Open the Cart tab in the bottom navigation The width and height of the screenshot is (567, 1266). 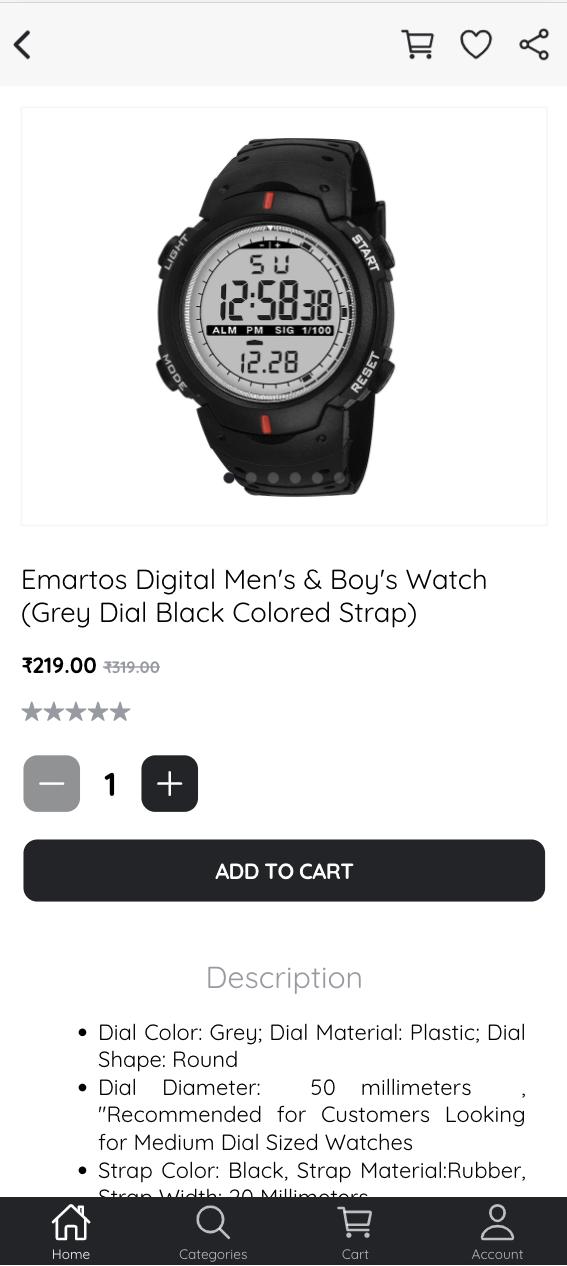(x=355, y=1232)
